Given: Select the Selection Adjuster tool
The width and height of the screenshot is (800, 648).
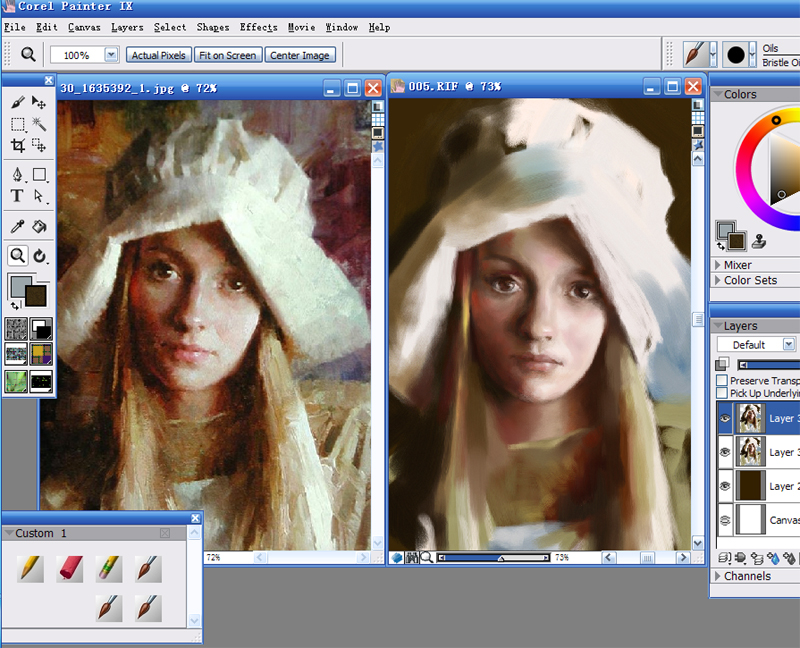Looking at the screenshot, I should (x=39, y=145).
